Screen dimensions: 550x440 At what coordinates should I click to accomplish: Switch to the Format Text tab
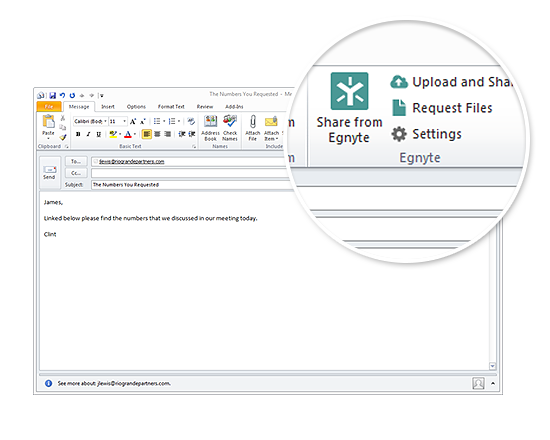click(x=171, y=106)
